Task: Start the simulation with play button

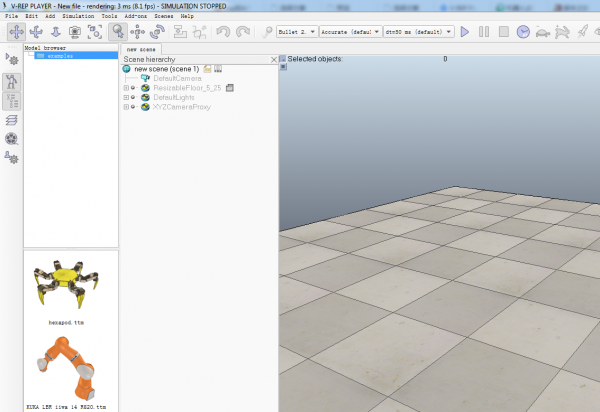Action: pos(464,32)
